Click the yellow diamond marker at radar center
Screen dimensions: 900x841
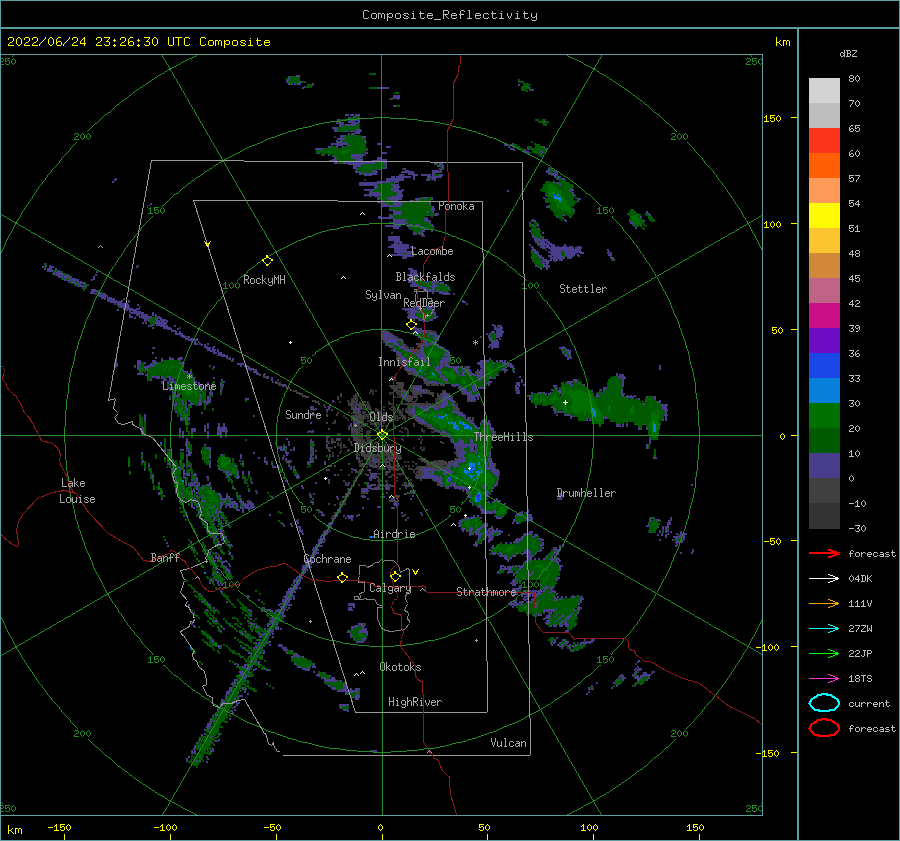[x=382, y=435]
